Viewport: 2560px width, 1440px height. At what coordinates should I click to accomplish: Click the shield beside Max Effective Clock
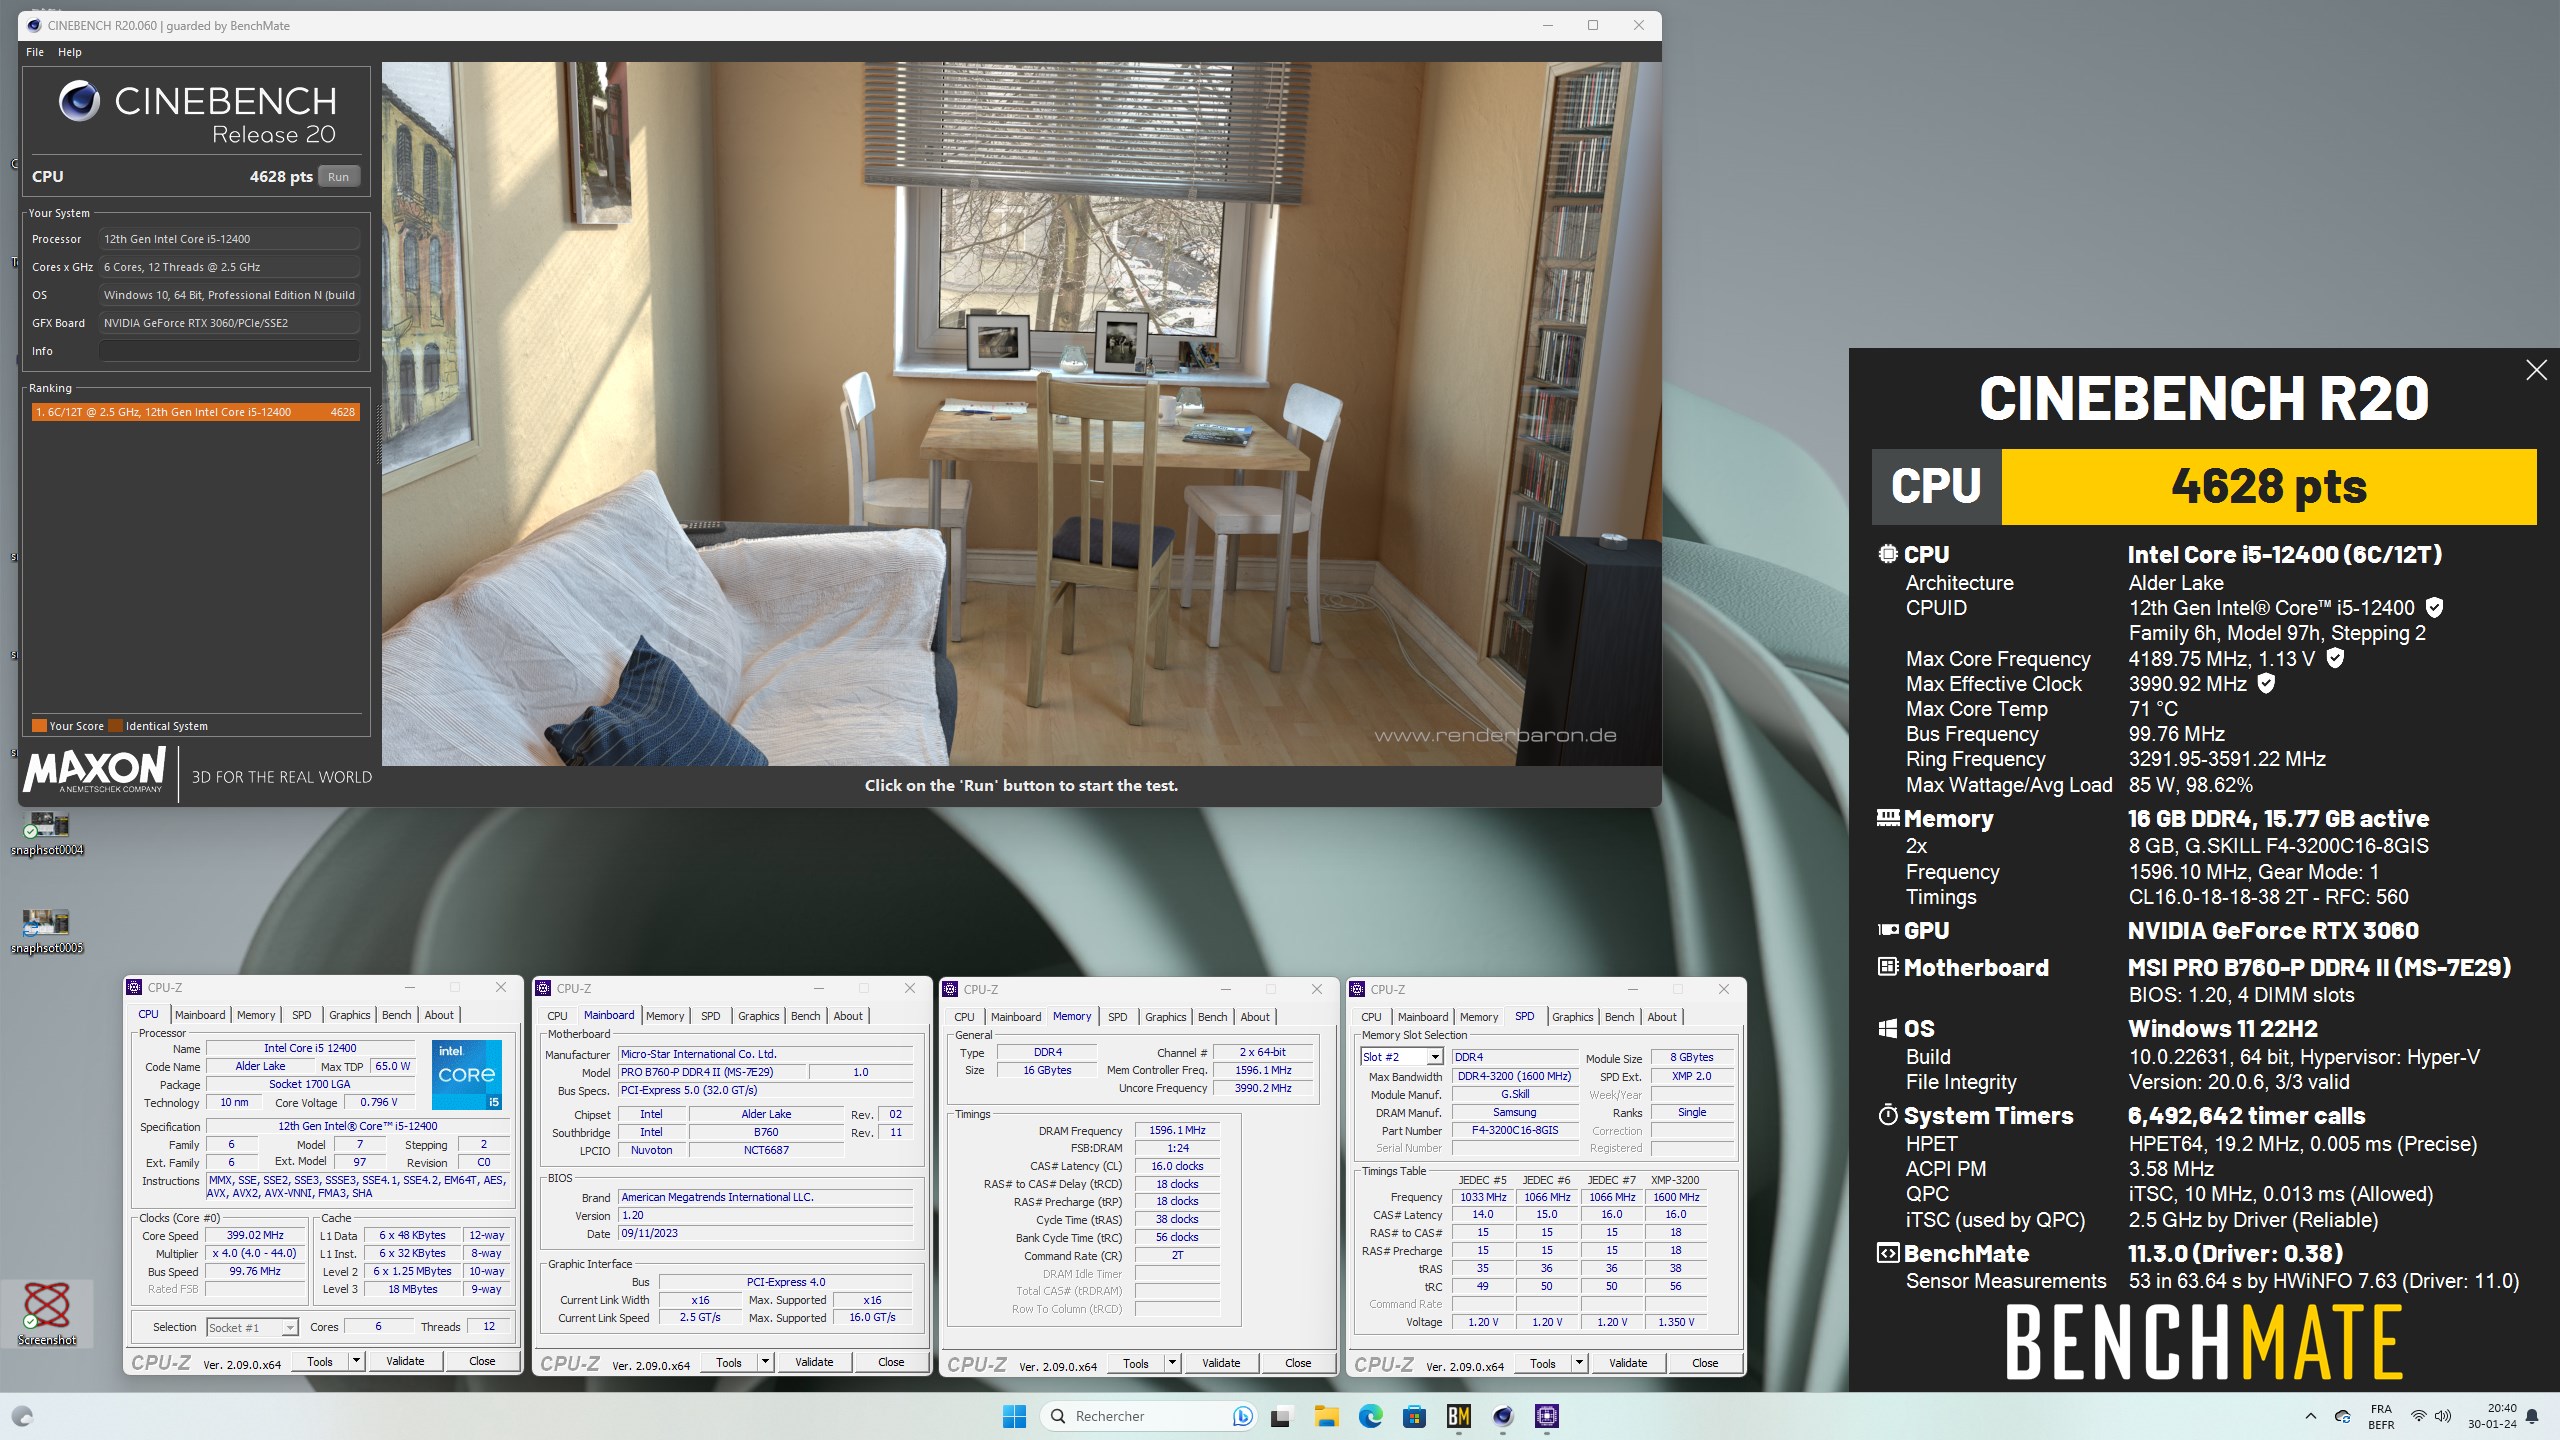(x=2267, y=683)
